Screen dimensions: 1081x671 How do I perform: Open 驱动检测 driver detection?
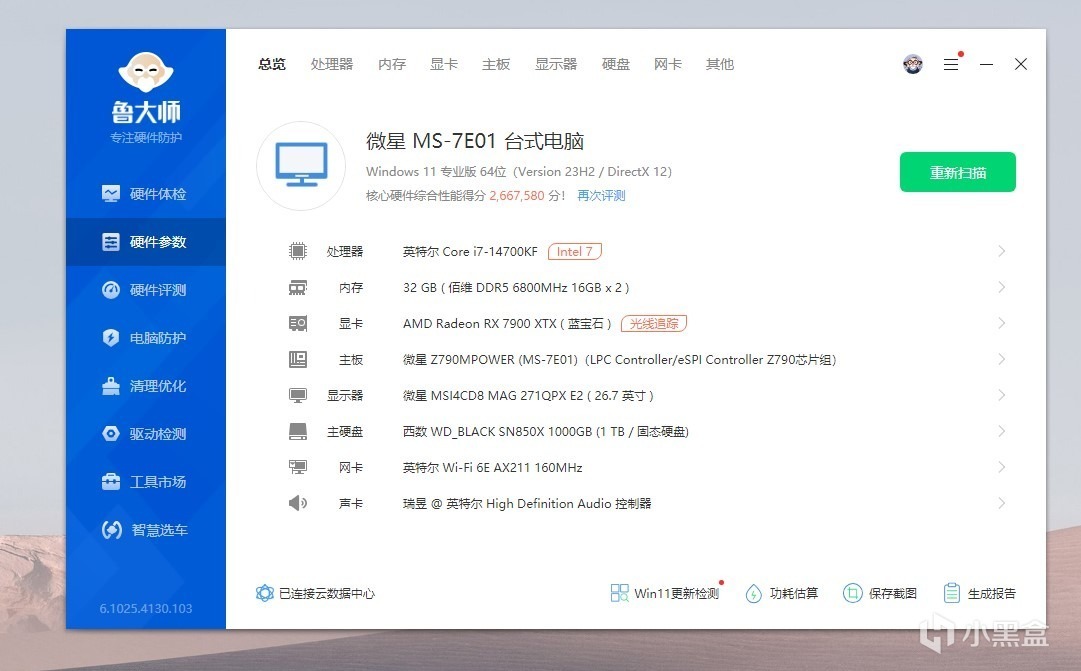click(145, 434)
